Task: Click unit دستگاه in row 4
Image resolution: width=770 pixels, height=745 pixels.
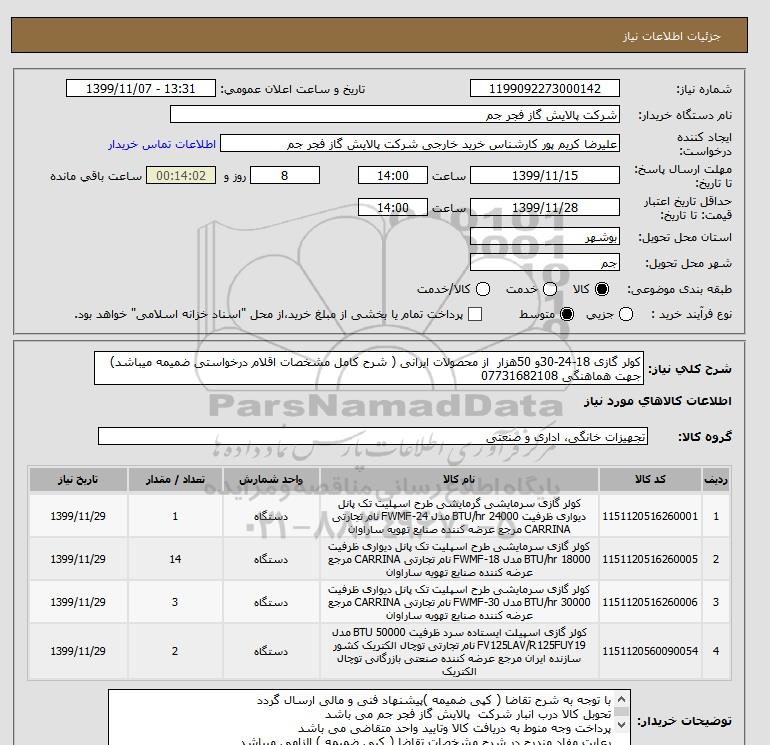Action: click(x=271, y=651)
